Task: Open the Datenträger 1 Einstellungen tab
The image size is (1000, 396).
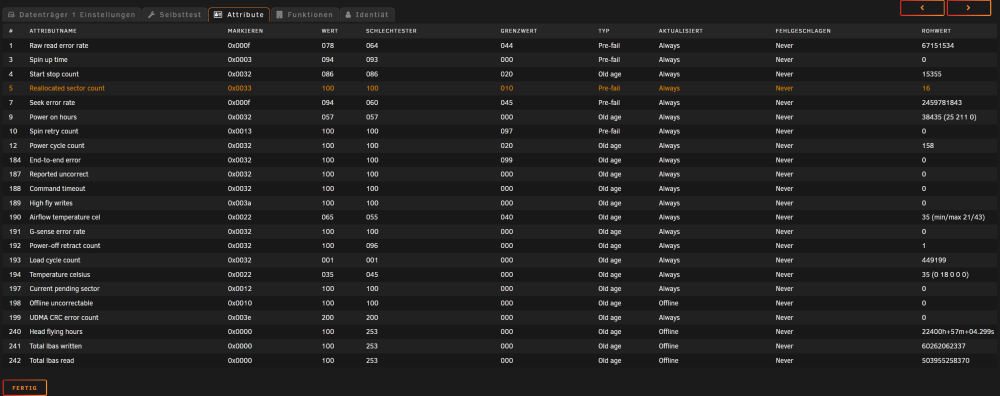Action: click(71, 15)
